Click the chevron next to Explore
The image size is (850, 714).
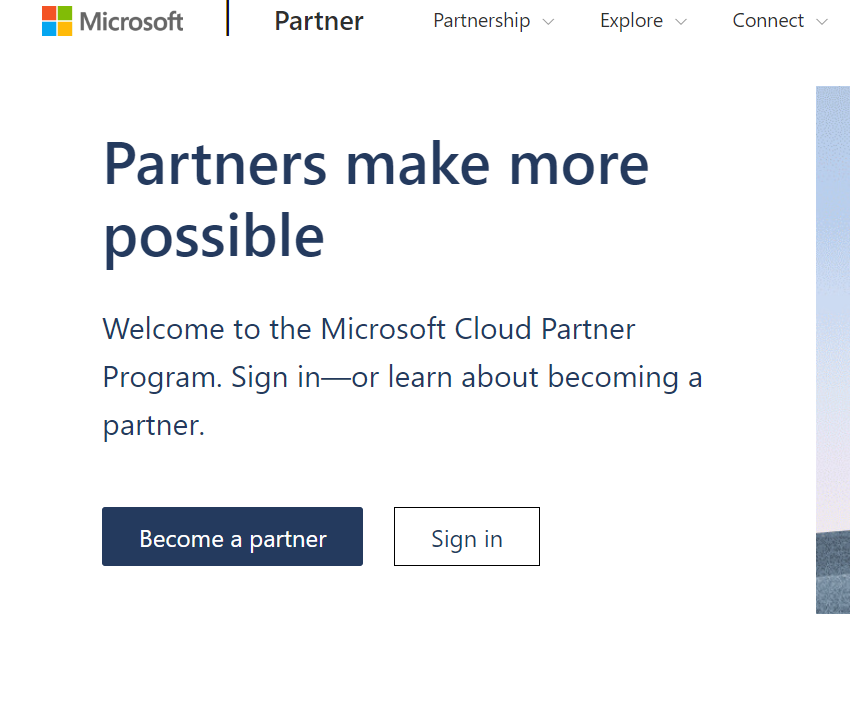pyautogui.click(x=682, y=21)
